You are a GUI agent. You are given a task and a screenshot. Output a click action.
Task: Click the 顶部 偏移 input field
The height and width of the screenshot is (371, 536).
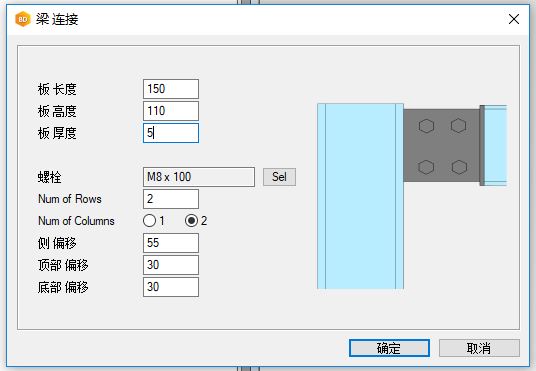(171, 265)
